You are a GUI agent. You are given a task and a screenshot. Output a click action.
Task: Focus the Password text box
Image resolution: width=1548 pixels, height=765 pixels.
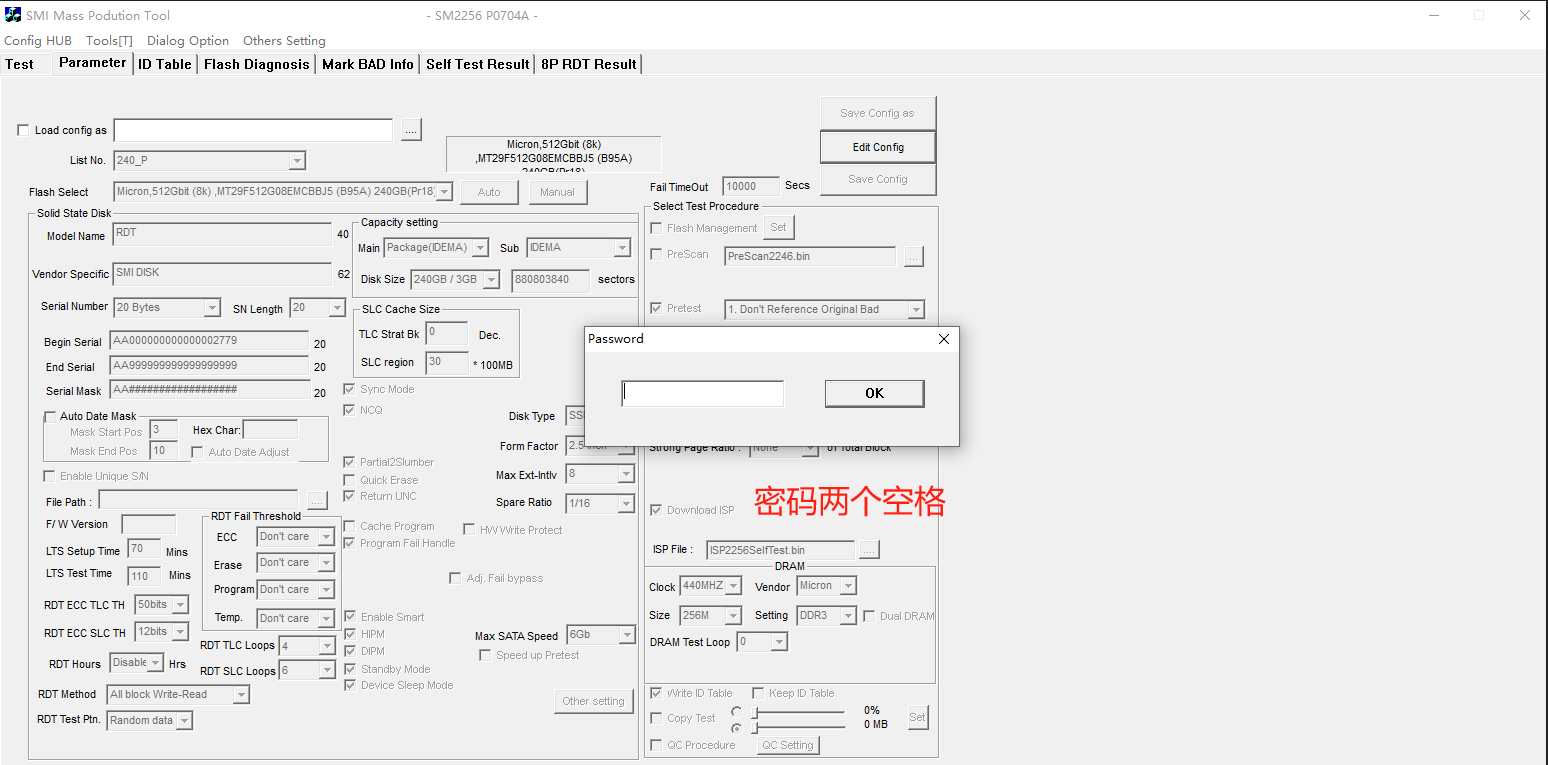point(702,393)
